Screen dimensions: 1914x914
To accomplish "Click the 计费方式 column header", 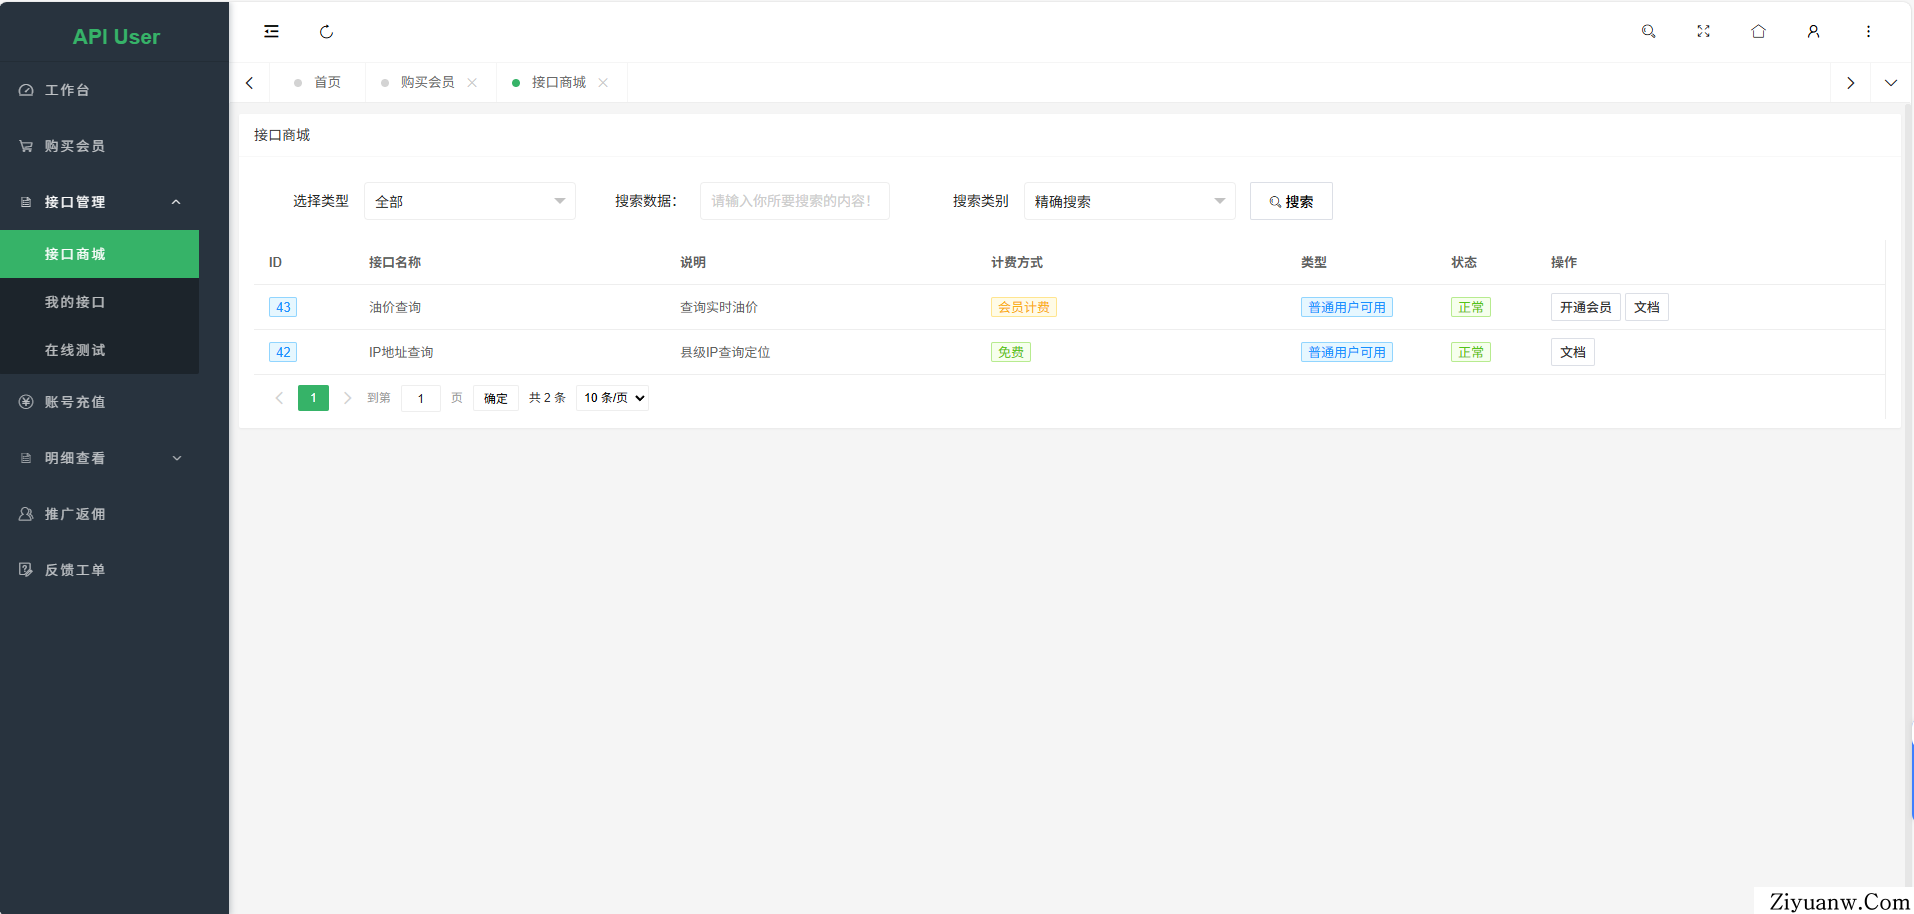I will (x=1017, y=262).
